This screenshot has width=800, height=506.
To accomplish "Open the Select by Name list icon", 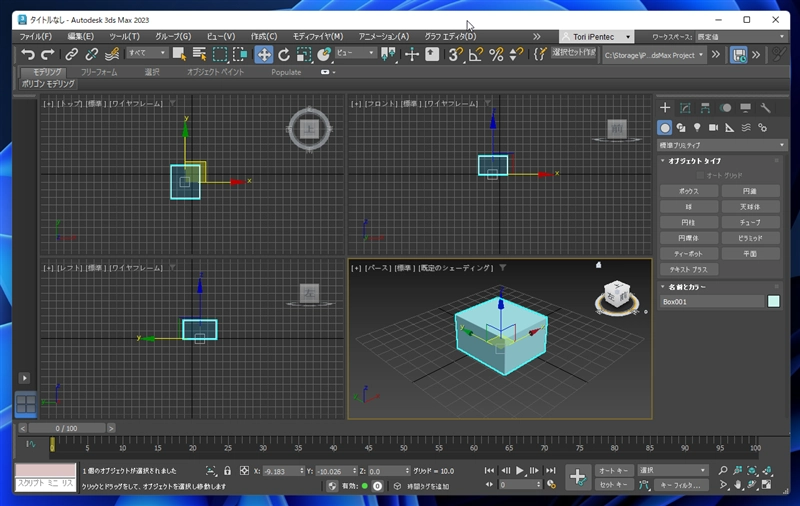I will click(x=199, y=54).
